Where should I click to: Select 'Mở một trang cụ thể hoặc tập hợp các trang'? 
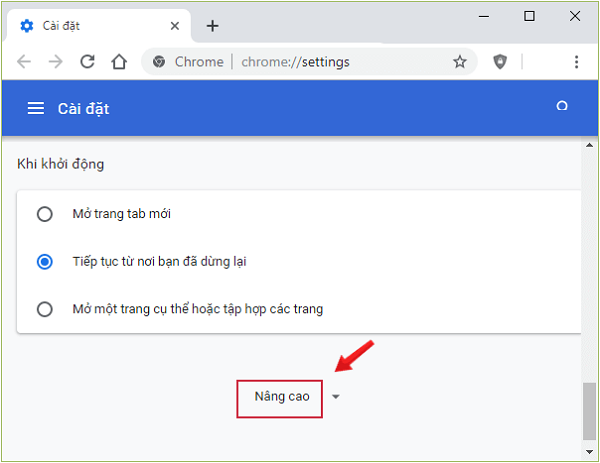click(45, 309)
